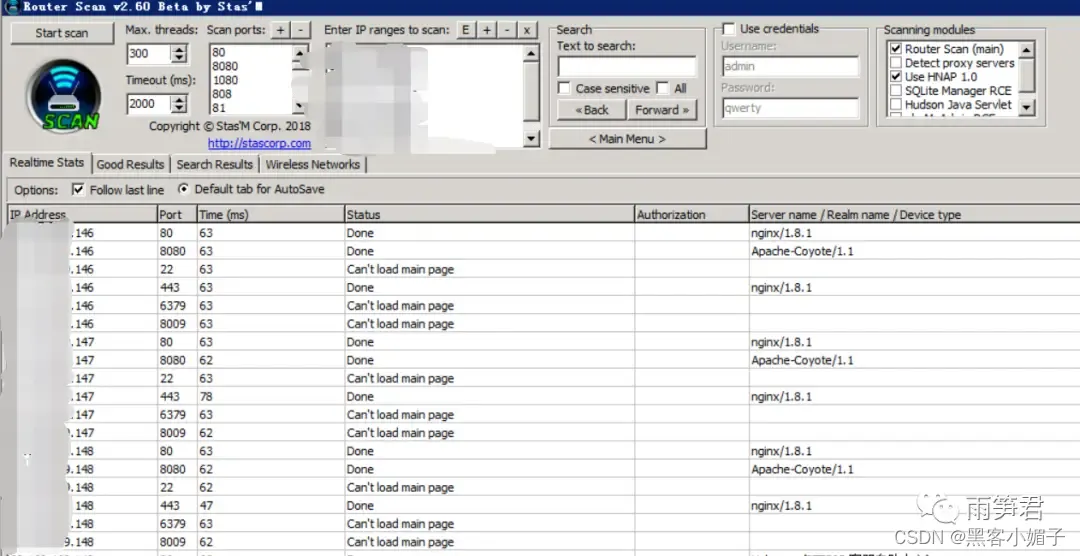Increase Max. threads with up arrow
Image resolution: width=1080 pixels, height=556 pixels.
coord(179,50)
